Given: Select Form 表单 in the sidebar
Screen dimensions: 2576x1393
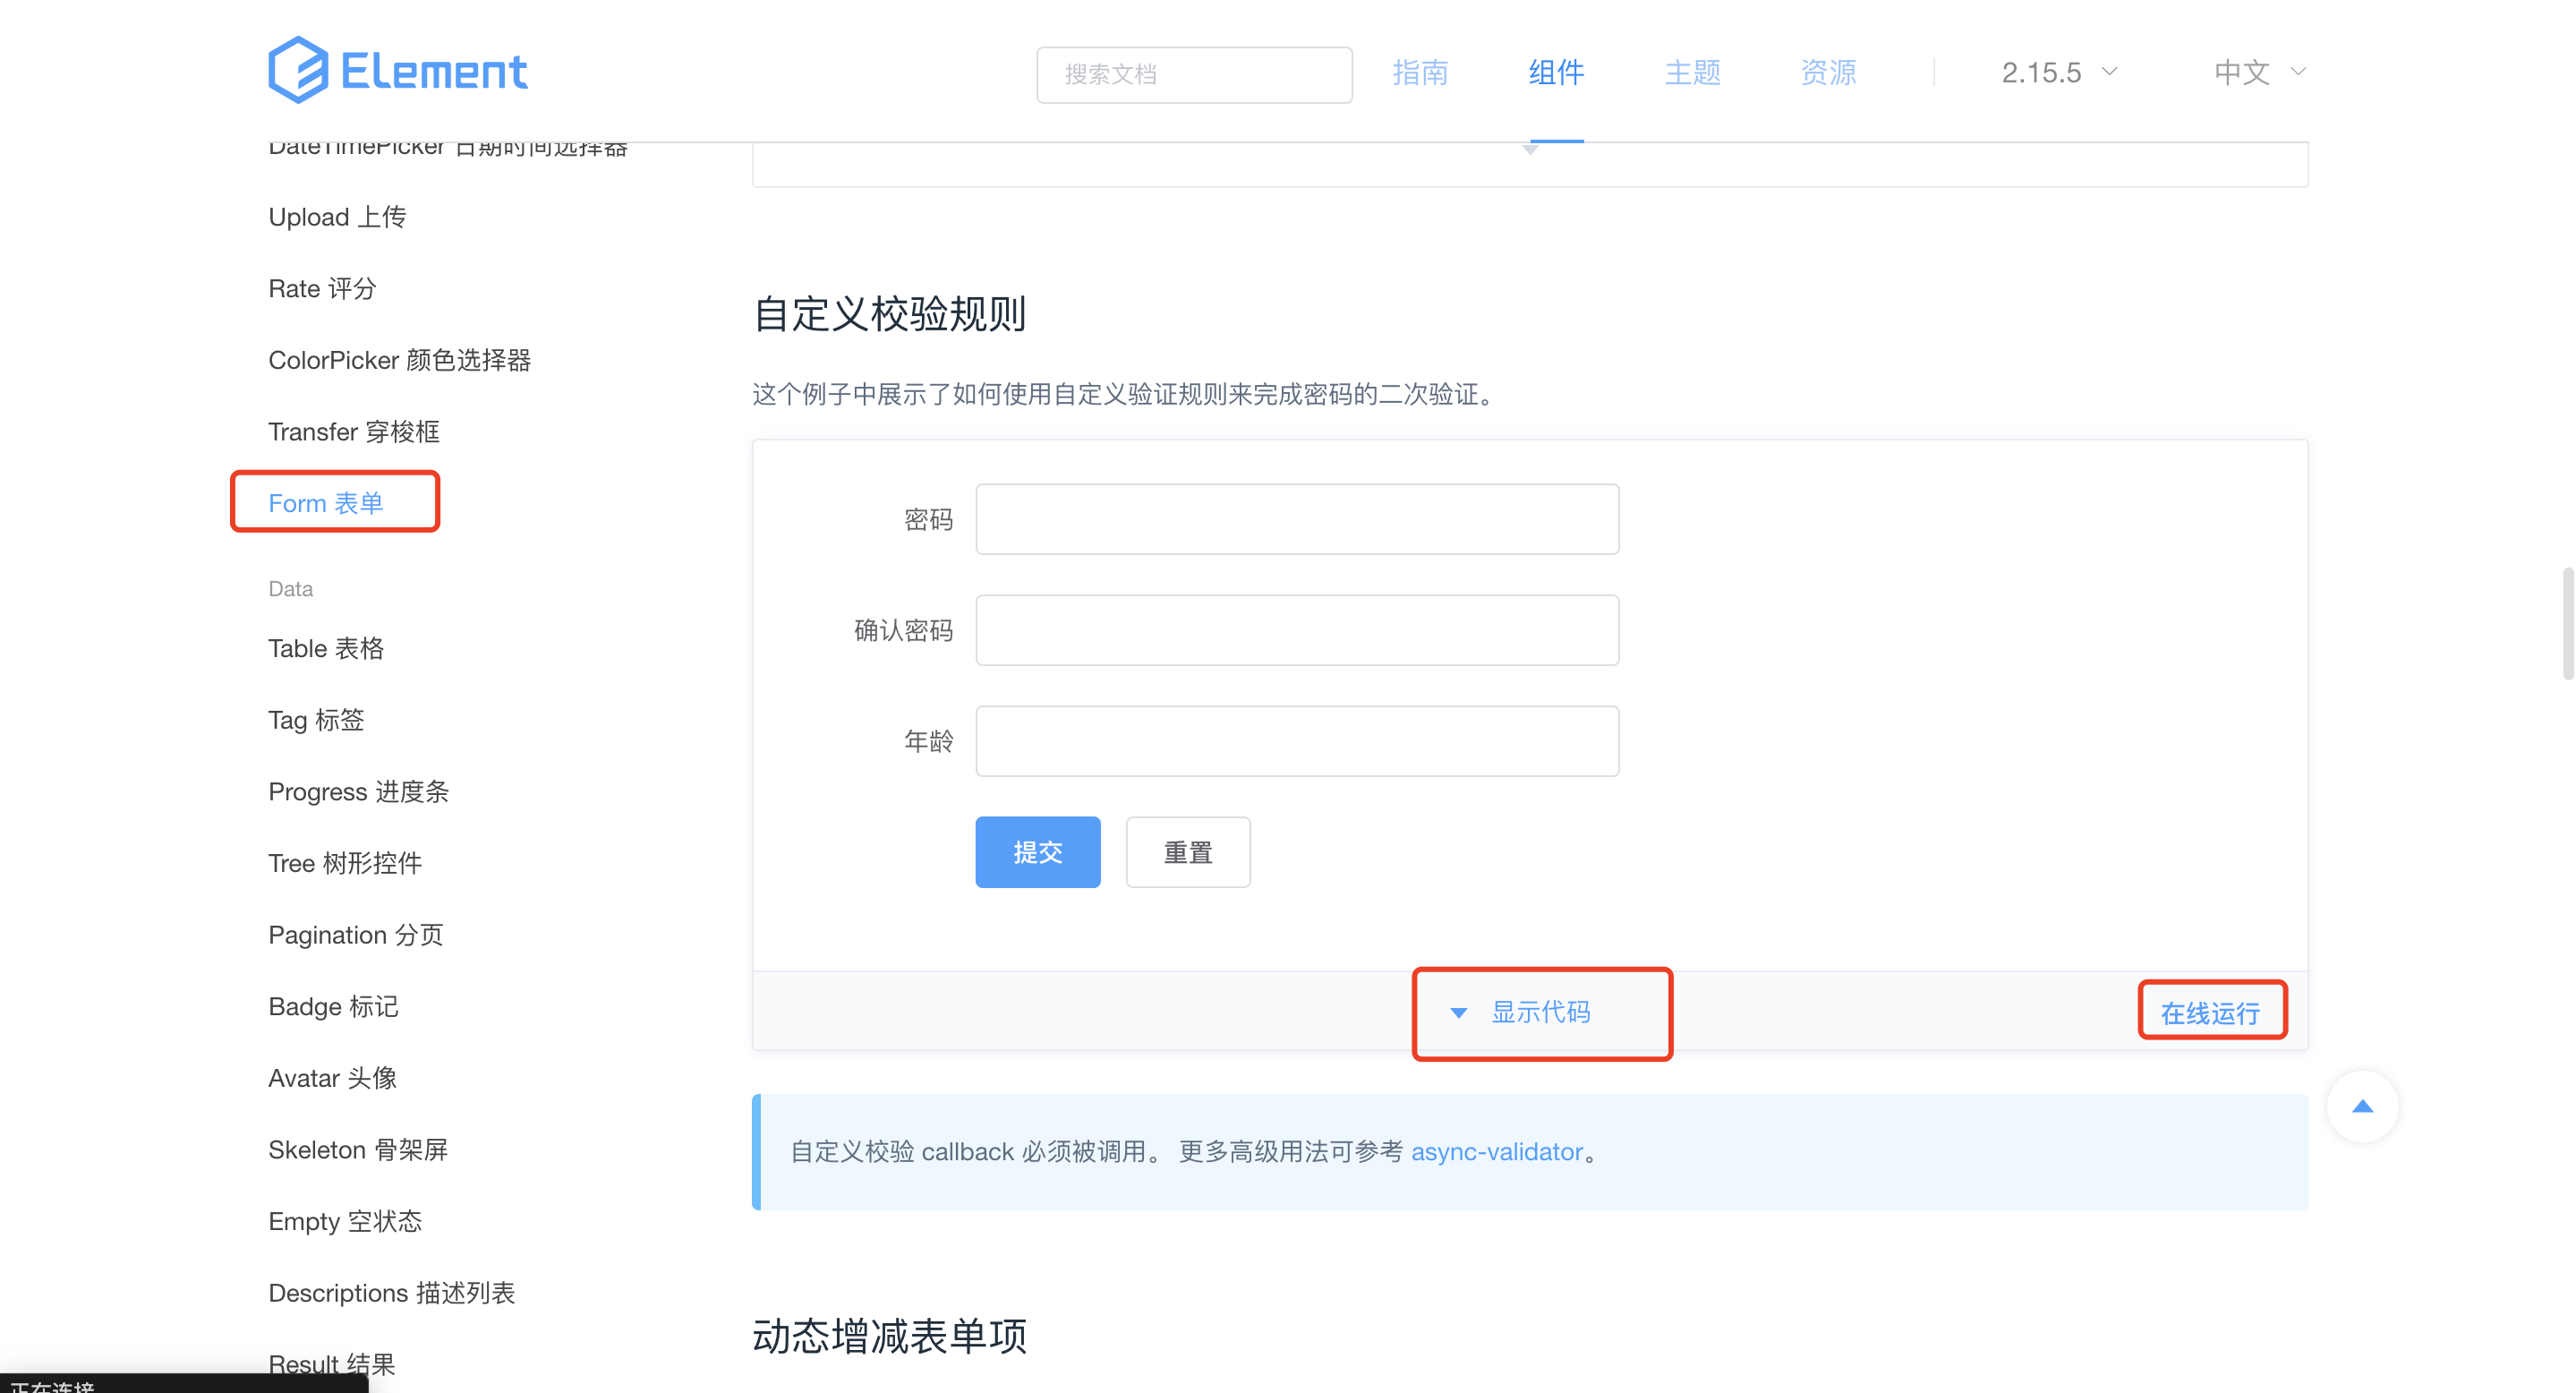Looking at the screenshot, I should (325, 502).
